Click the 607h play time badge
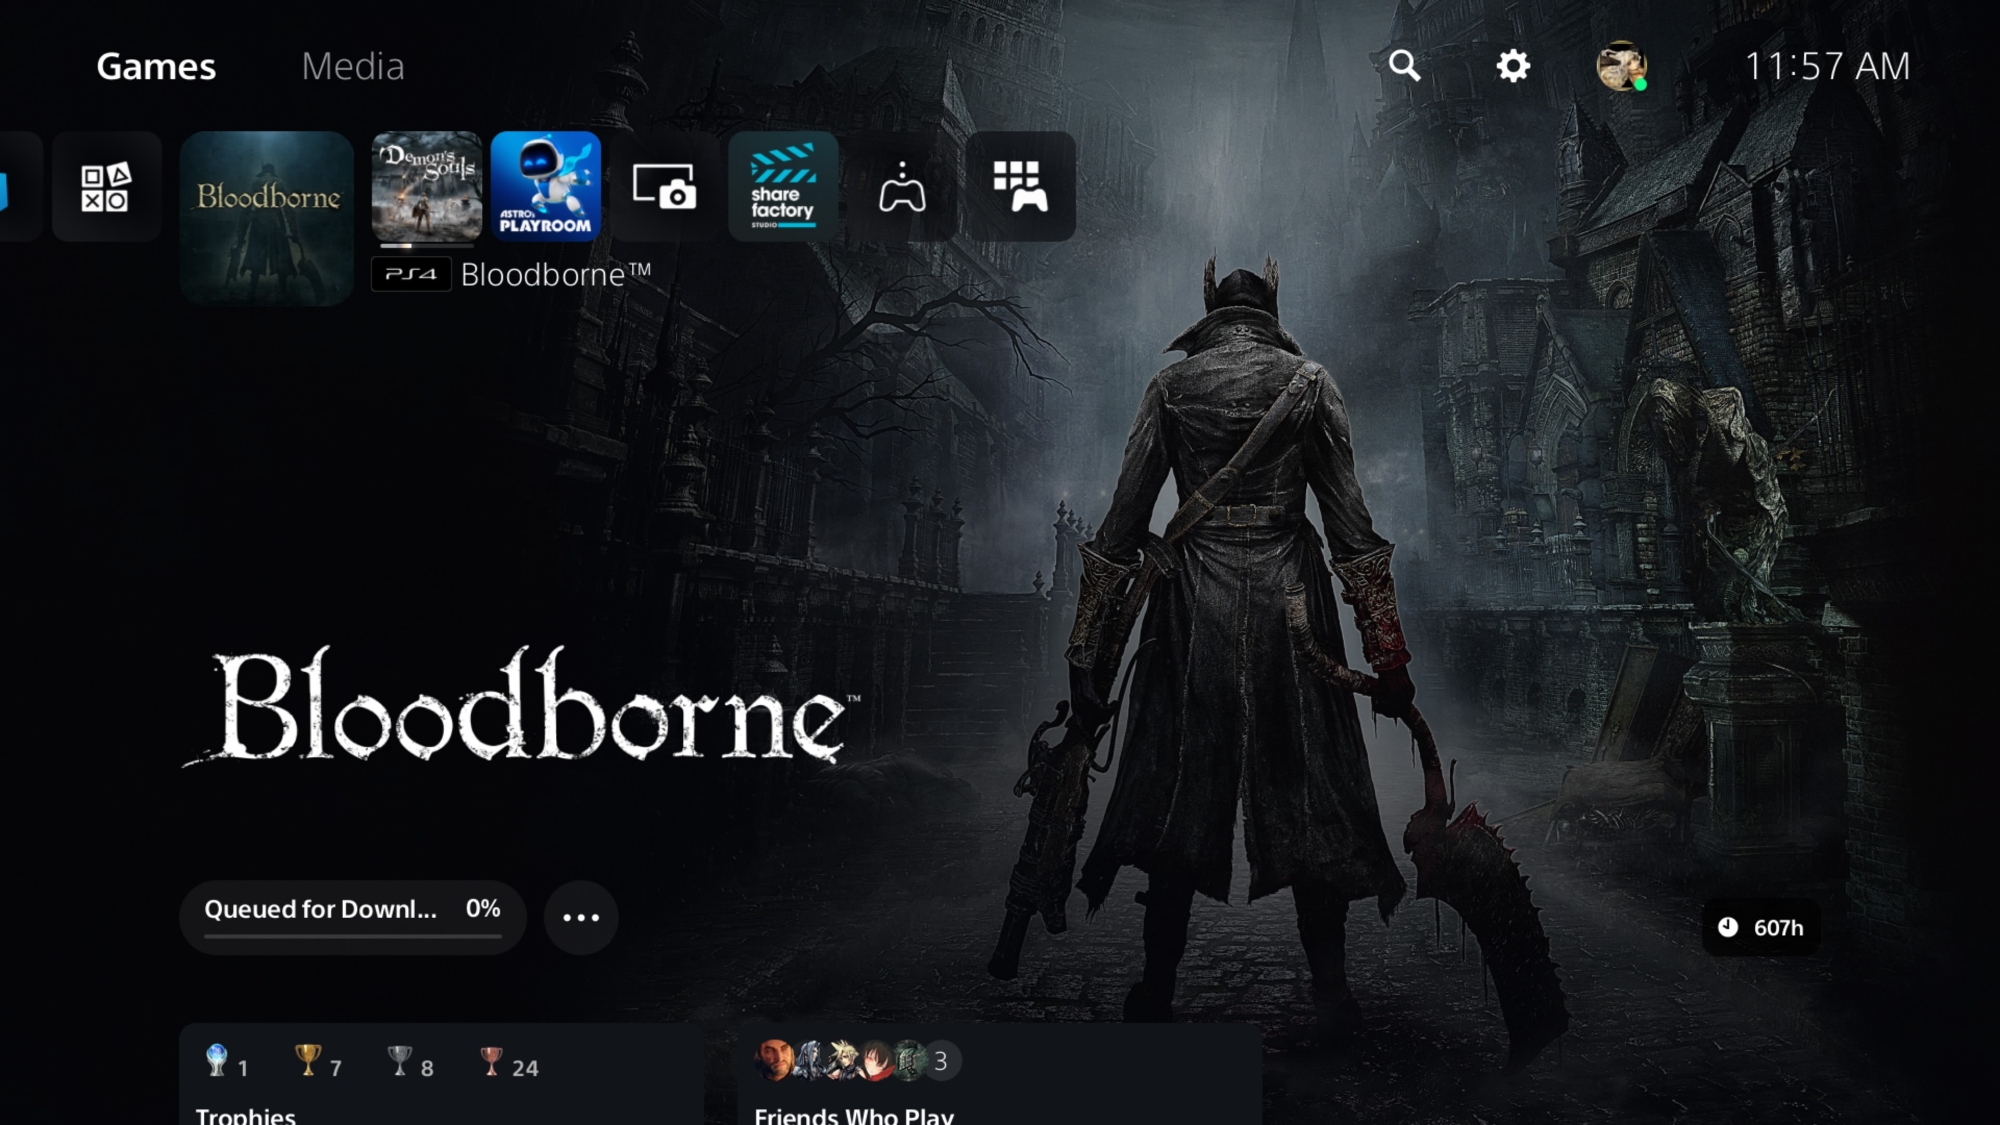Screen dimensions: 2000x1125 tap(1761, 928)
